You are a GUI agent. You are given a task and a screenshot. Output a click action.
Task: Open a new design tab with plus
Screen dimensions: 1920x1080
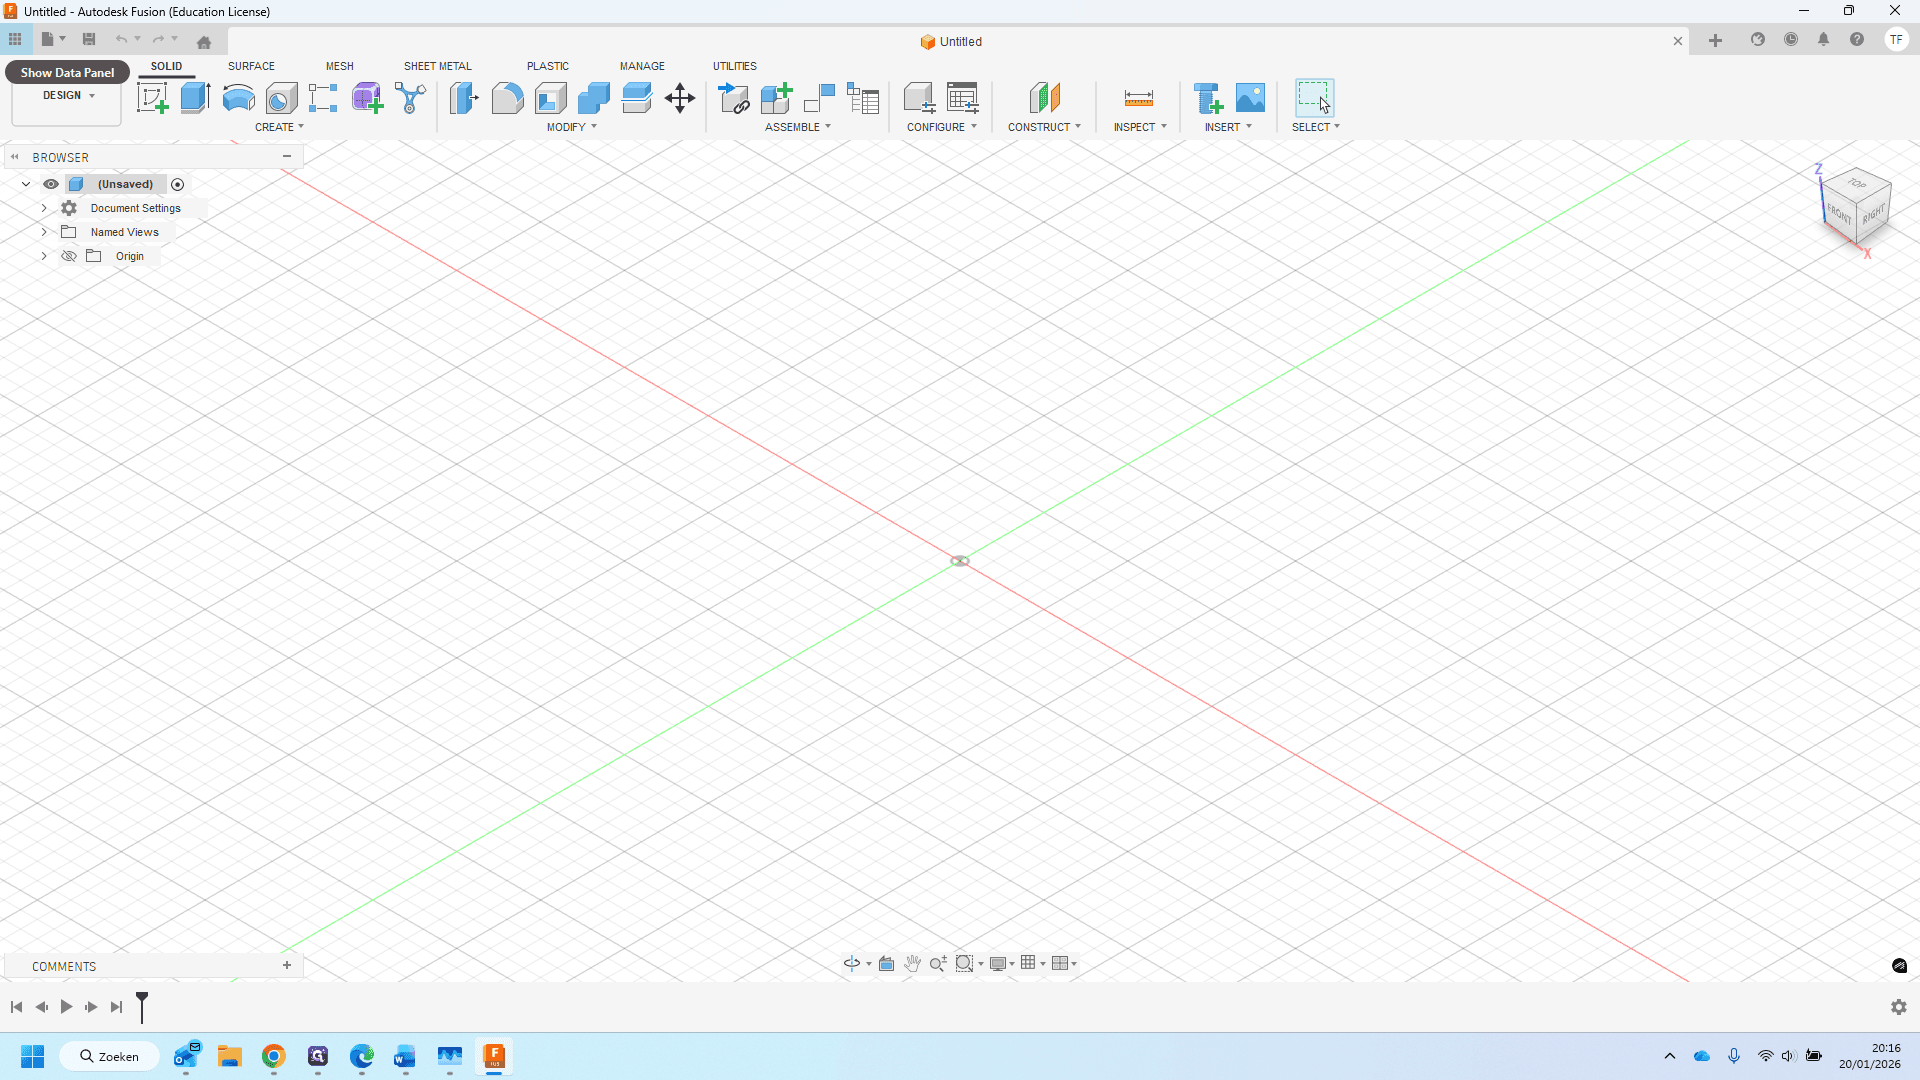[1715, 41]
